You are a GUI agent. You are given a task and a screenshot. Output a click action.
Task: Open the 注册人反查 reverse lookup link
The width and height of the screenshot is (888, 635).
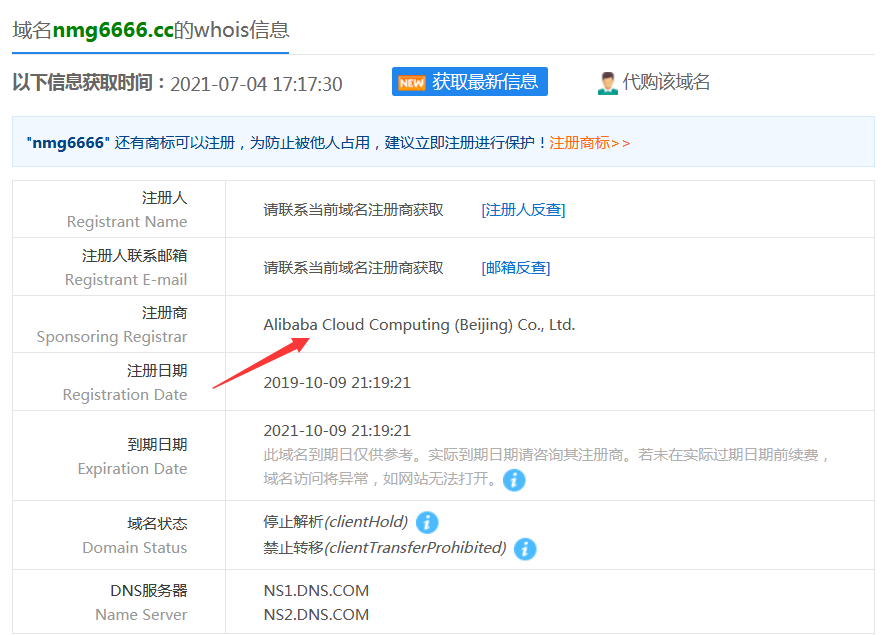pyautogui.click(x=523, y=210)
